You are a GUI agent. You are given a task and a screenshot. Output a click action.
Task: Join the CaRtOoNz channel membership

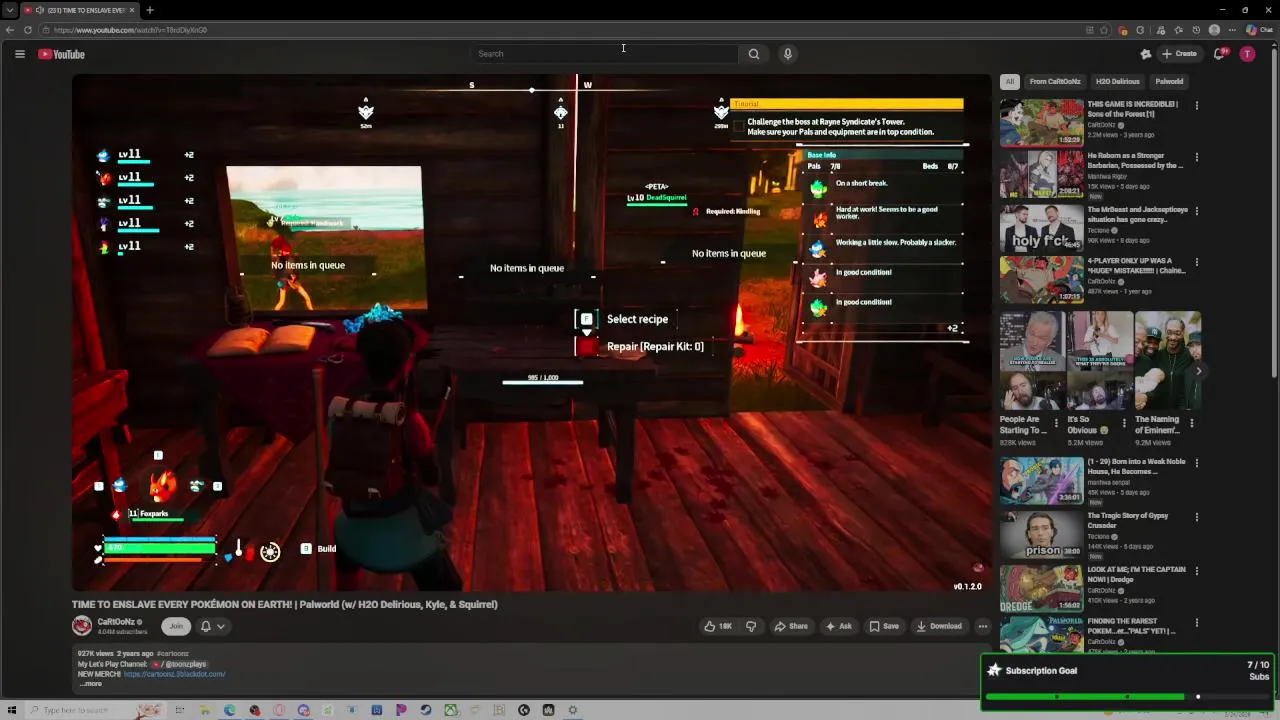[x=176, y=626]
